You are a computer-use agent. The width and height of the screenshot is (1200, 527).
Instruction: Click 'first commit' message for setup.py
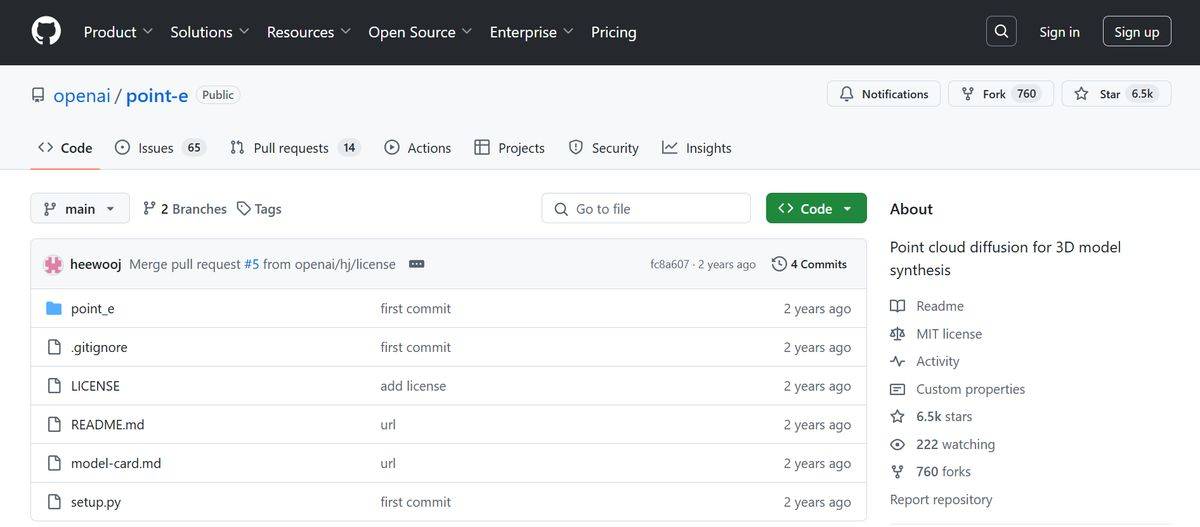[415, 502]
